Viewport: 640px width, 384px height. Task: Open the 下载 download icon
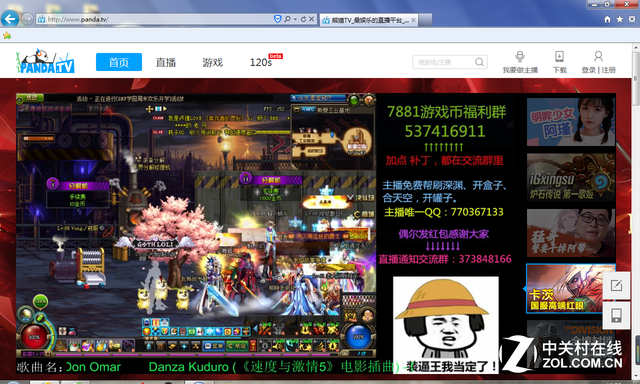click(x=559, y=56)
